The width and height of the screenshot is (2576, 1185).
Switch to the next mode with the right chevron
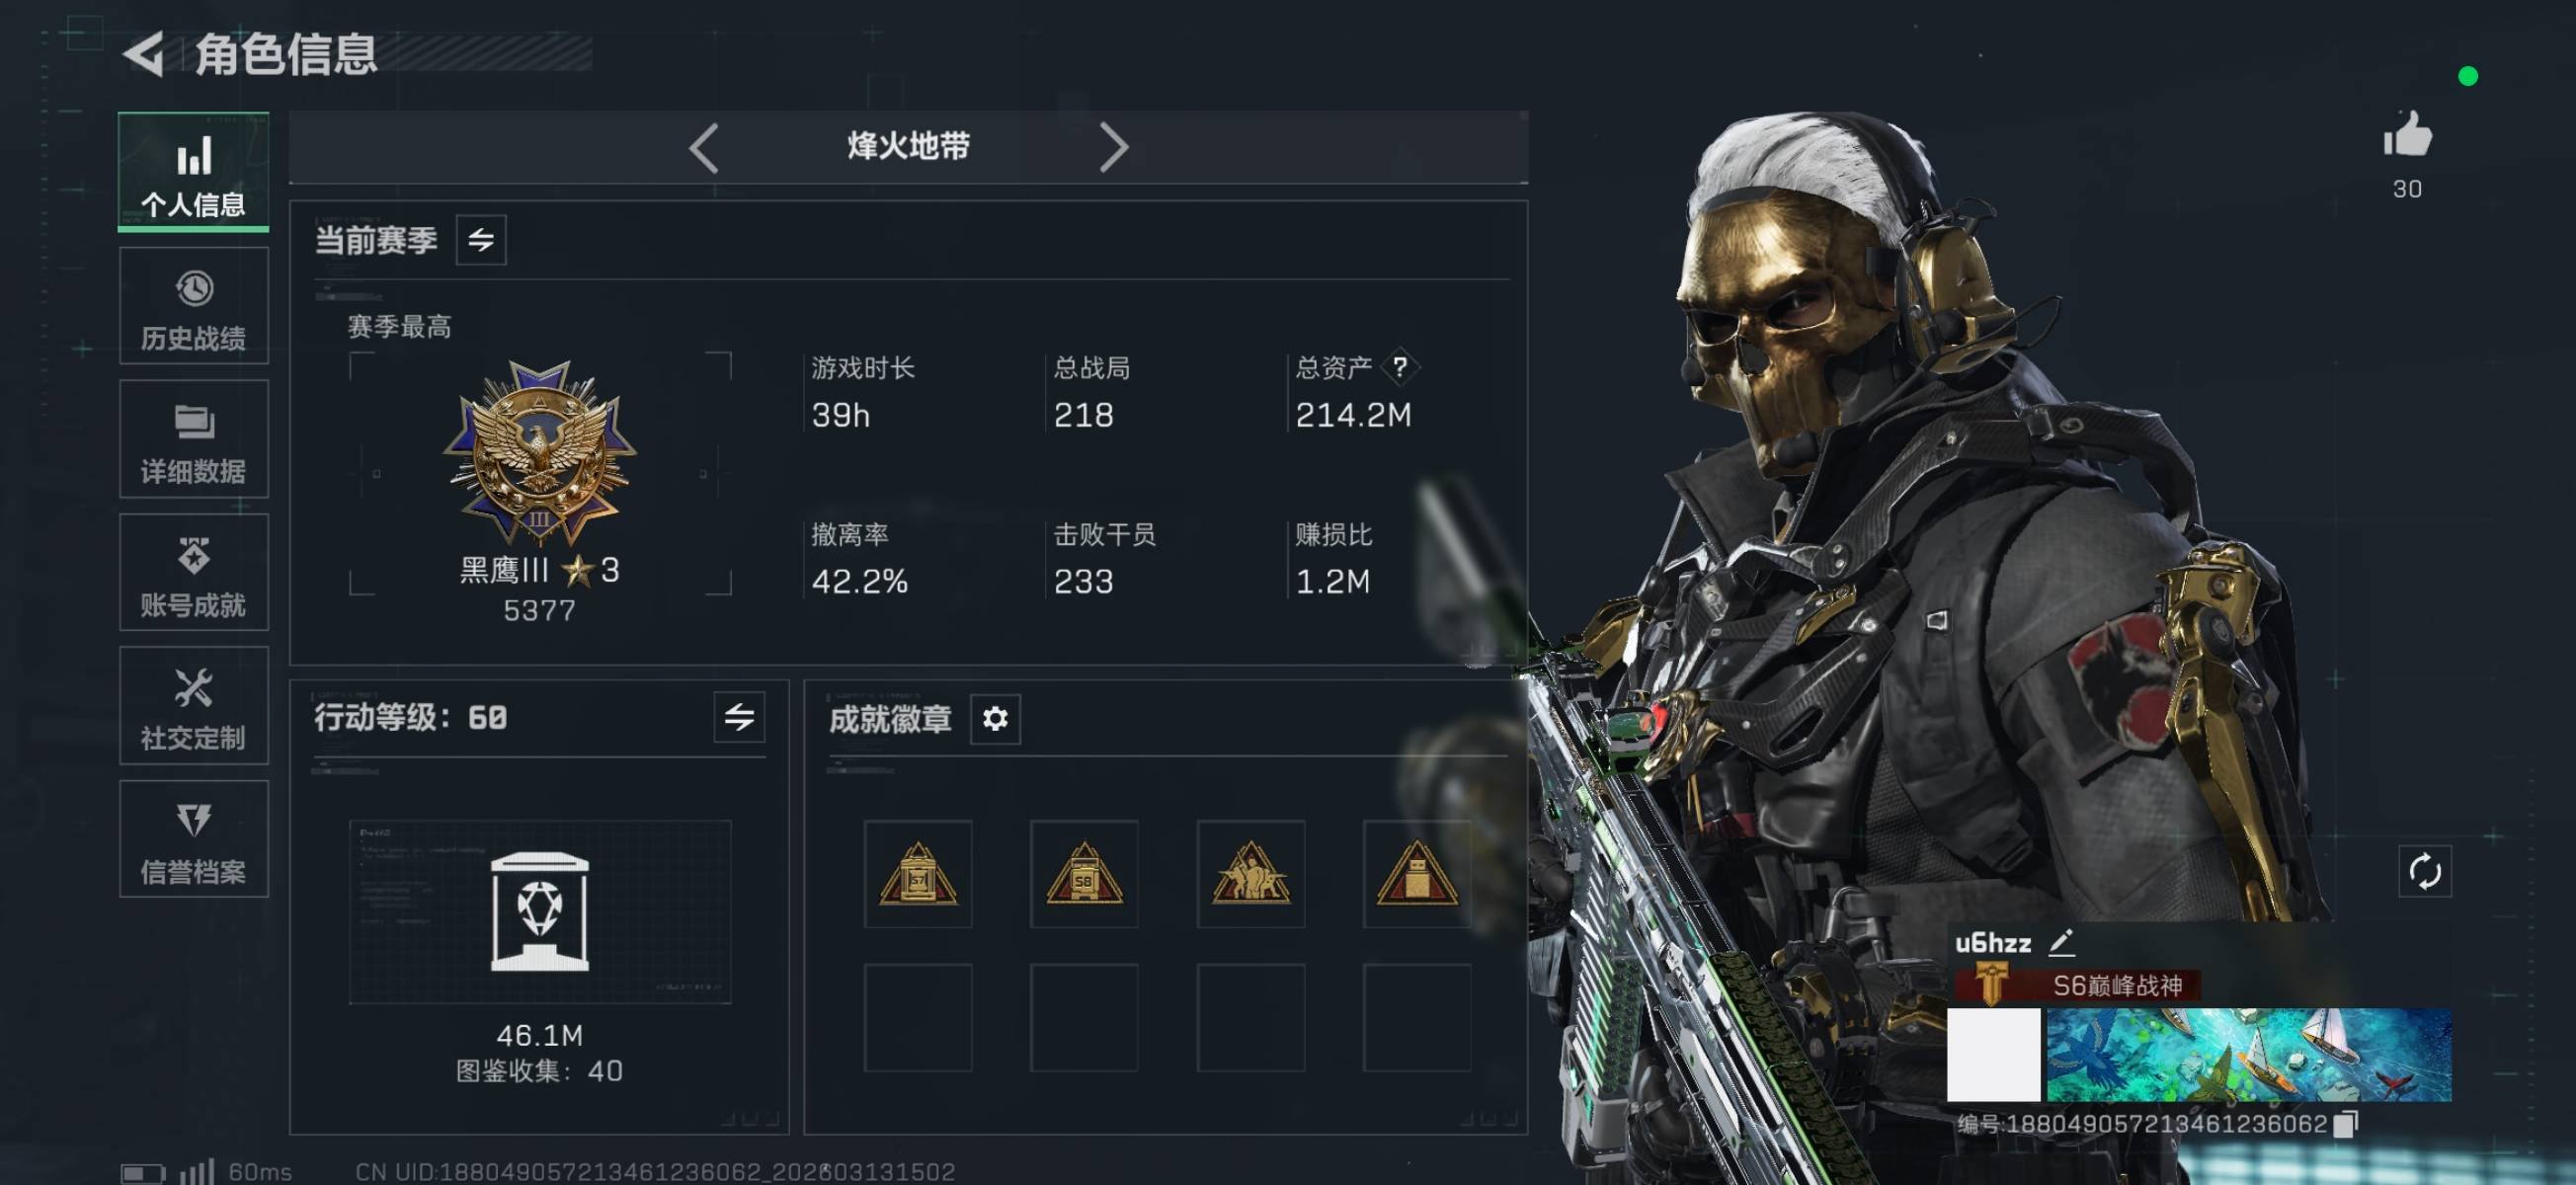[x=1113, y=148]
